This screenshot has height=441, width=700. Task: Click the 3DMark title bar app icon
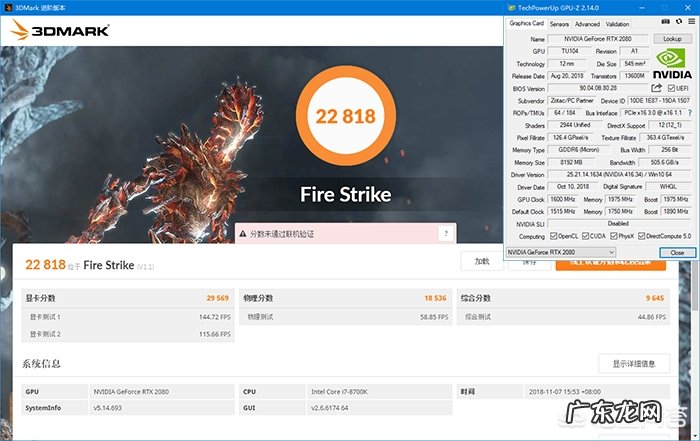[x=8, y=8]
